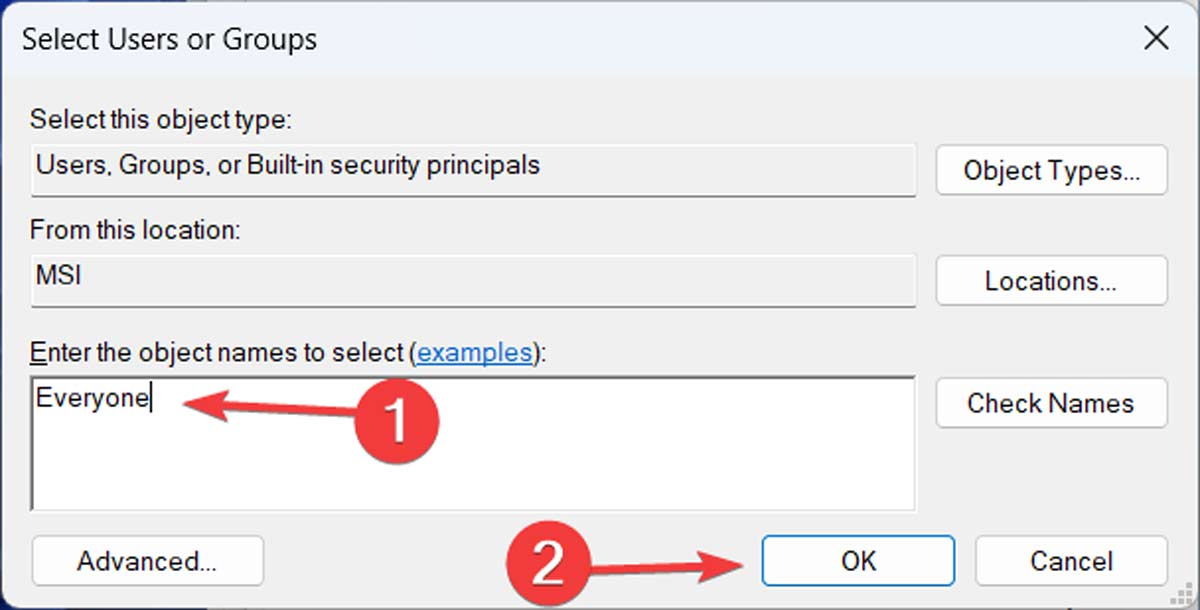Image resolution: width=1200 pixels, height=610 pixels.
Task: Open the Advanced search dialog
Action: 147,561
